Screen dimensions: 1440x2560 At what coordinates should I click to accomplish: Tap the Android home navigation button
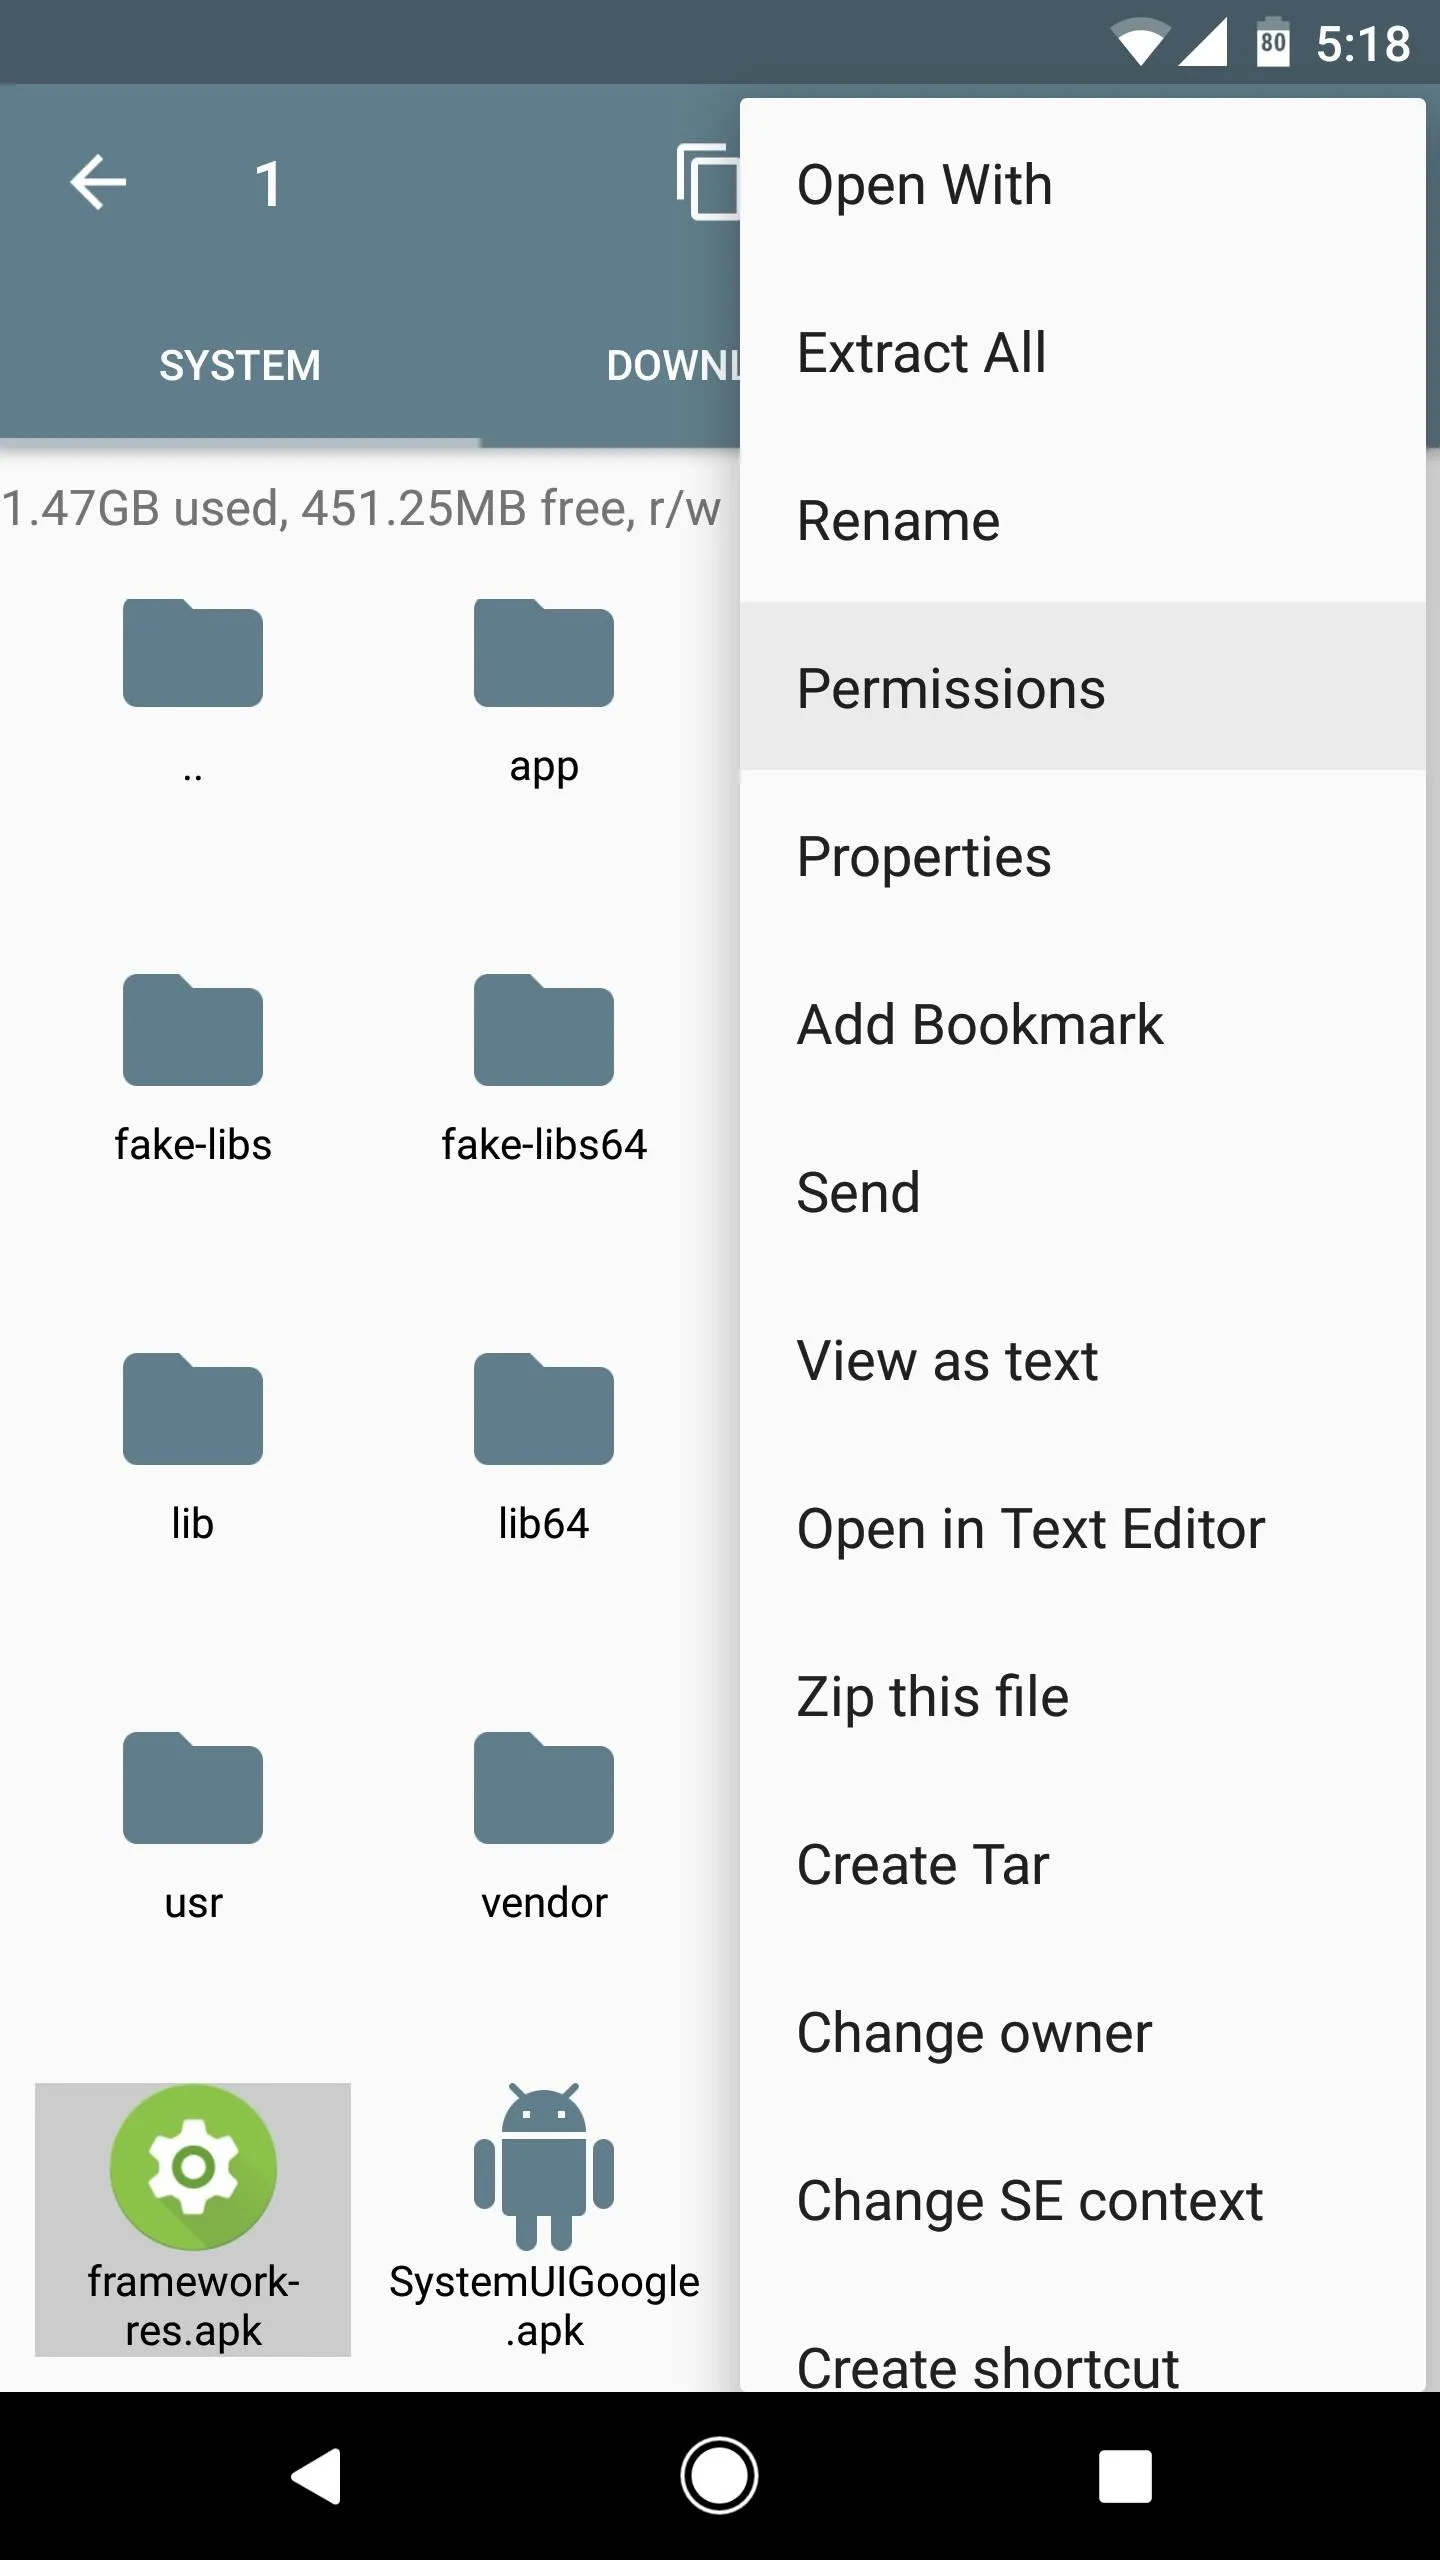click(719, 2476)
